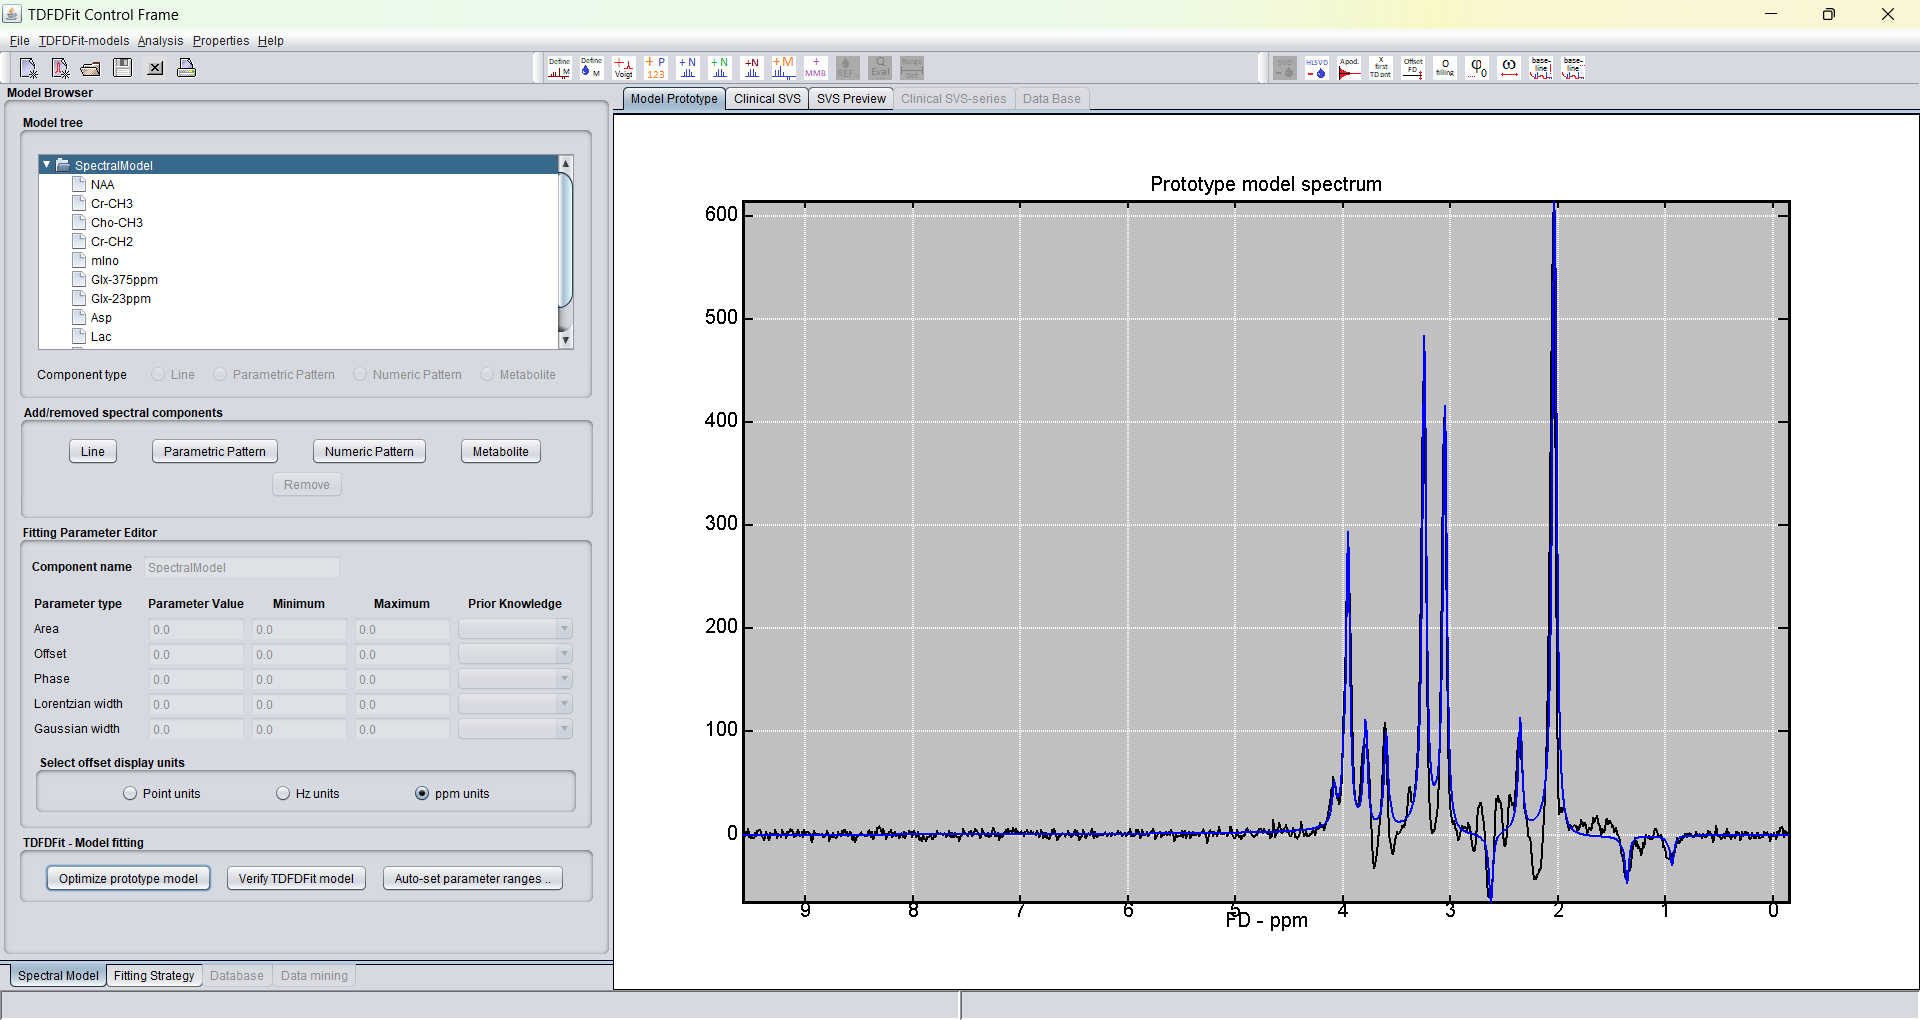This screenshot has height=1020, width=1920.
Task: Open a file with the folder icon
Action: click(x=91, y=68)
